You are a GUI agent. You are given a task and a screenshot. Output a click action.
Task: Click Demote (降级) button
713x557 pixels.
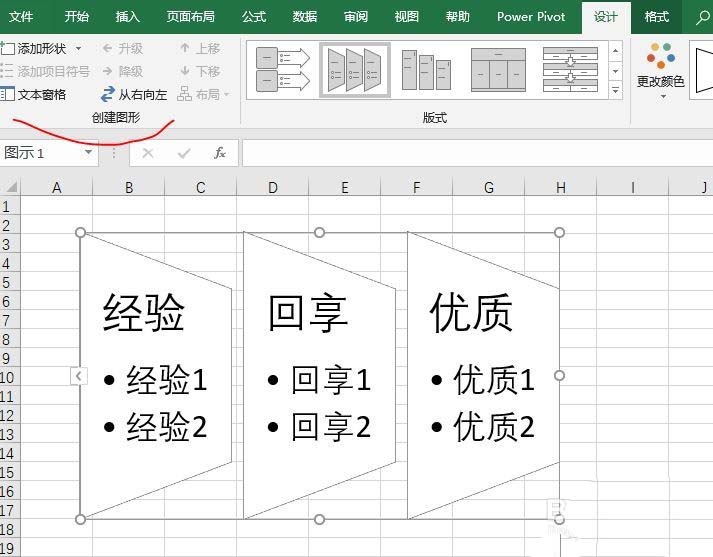pos(123,71)
